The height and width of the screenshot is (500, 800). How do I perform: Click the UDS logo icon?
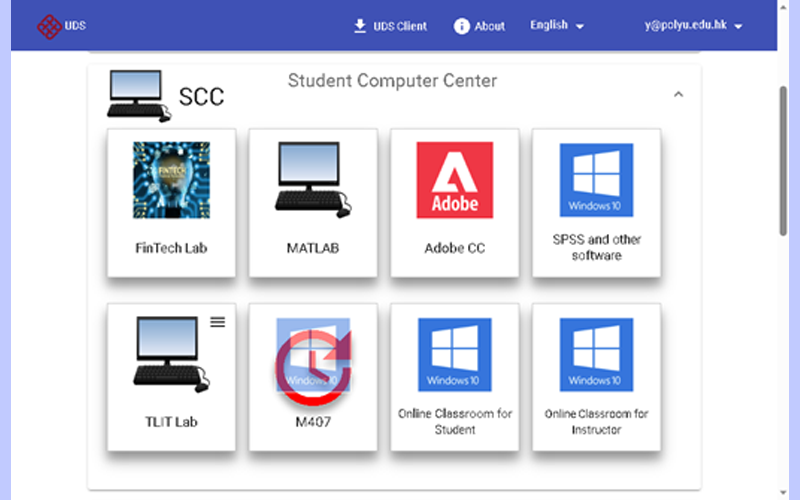click(48, 26)
